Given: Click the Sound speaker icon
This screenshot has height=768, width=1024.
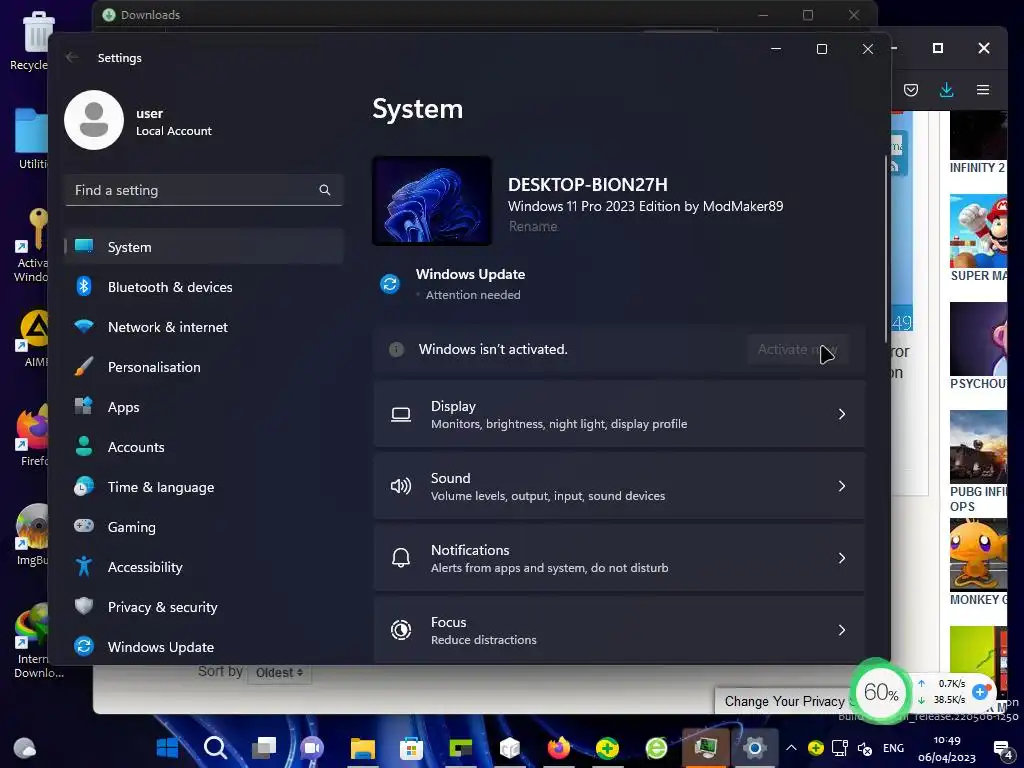Looking at the screenshot, I should tap(401, 486).
